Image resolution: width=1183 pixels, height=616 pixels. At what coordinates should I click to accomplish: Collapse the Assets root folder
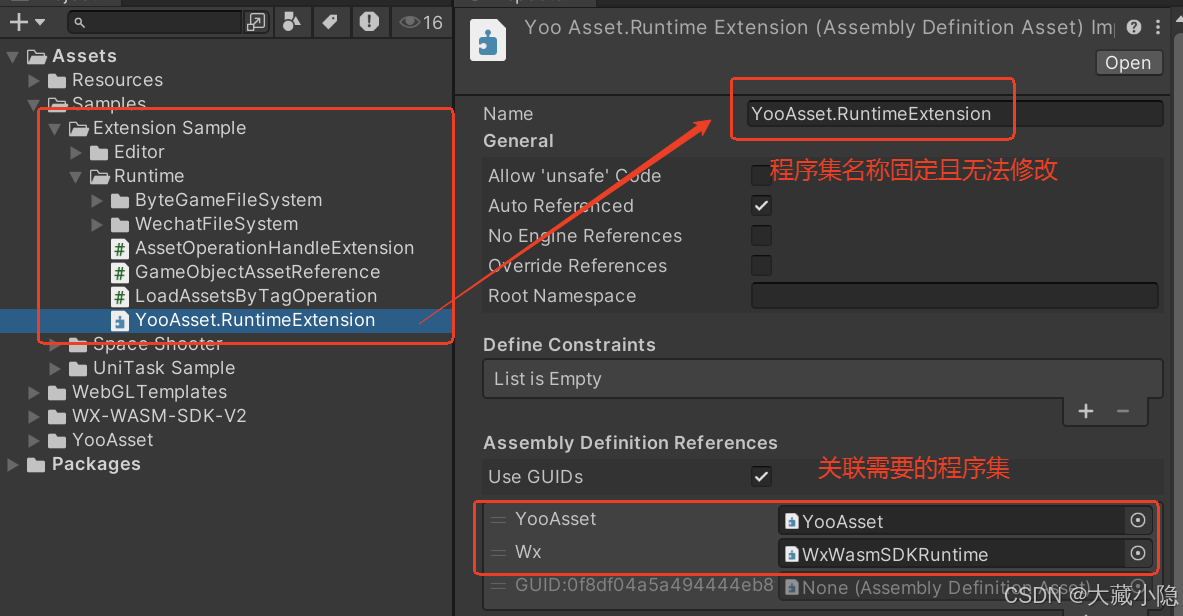tap(13, 57)
